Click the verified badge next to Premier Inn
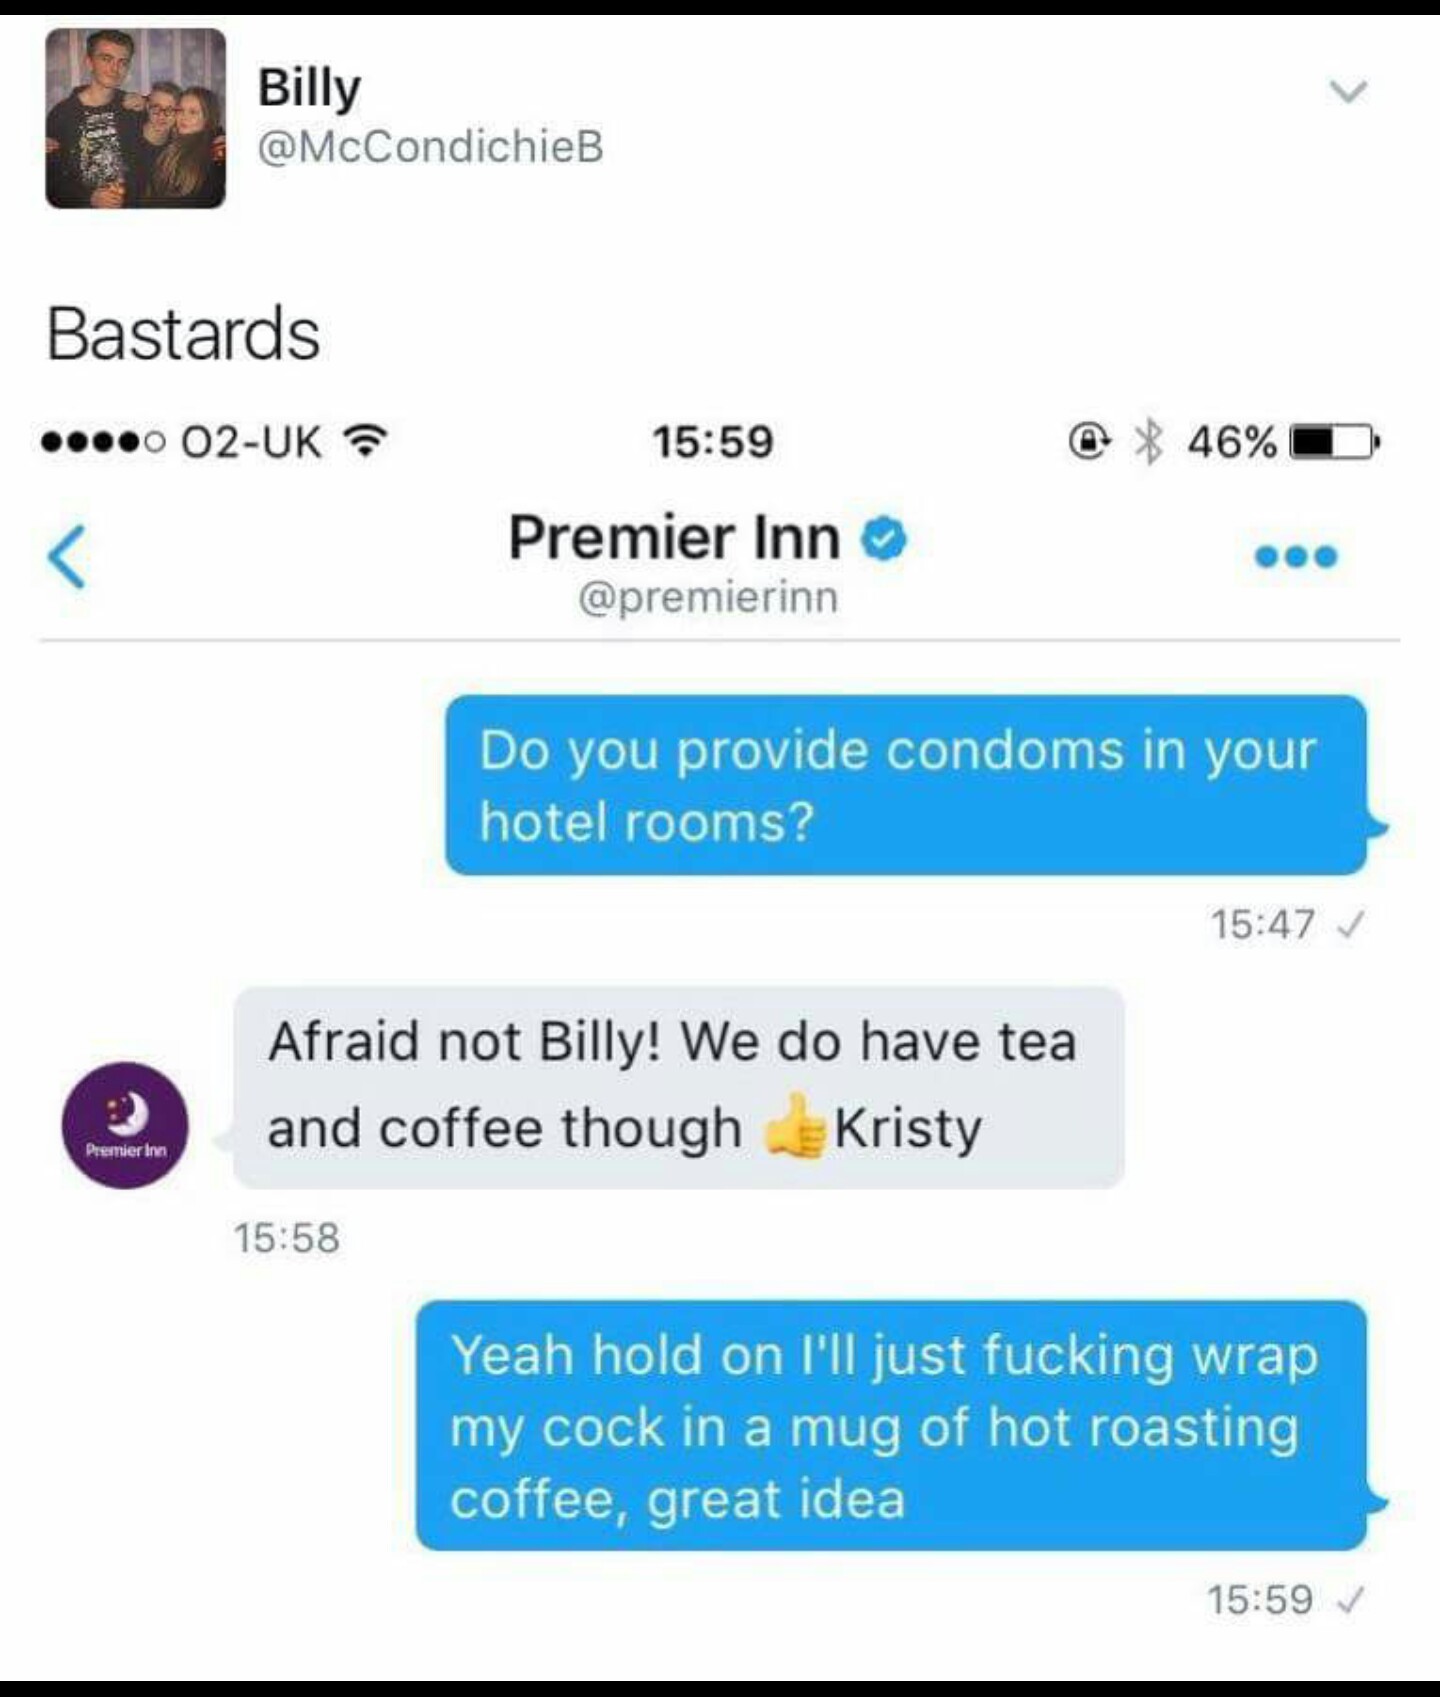The image size is (1440, 1697). point(884,538)
